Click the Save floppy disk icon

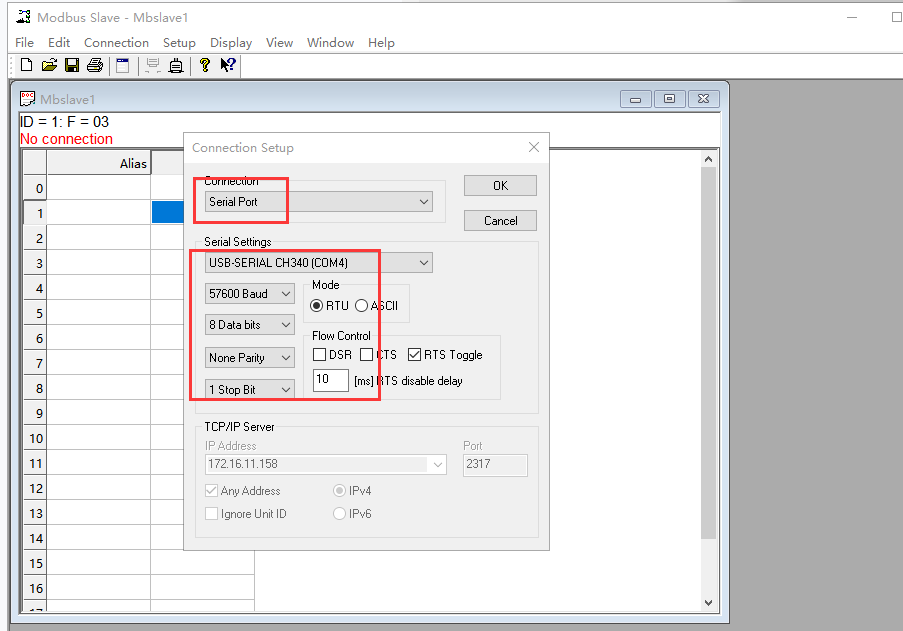(x=72, y=66)
